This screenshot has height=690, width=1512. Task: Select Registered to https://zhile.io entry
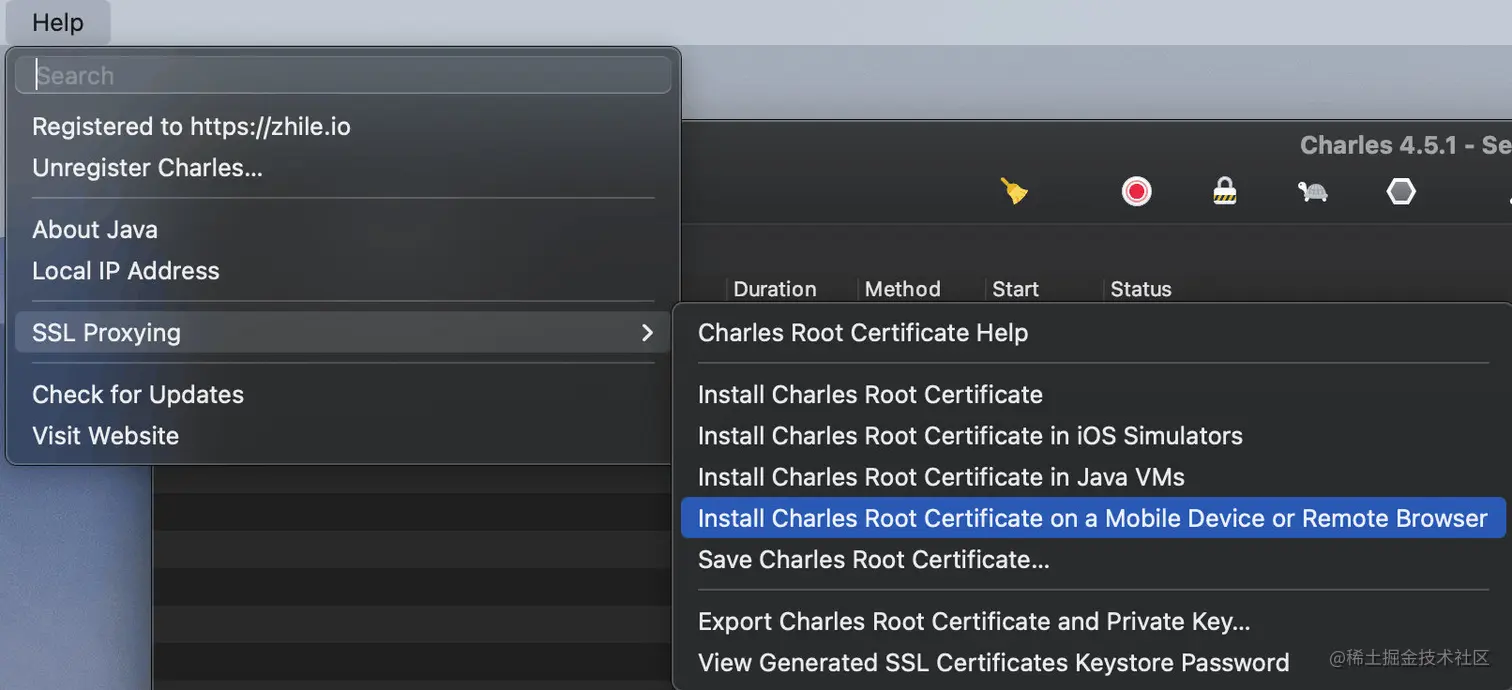point(191,127)
